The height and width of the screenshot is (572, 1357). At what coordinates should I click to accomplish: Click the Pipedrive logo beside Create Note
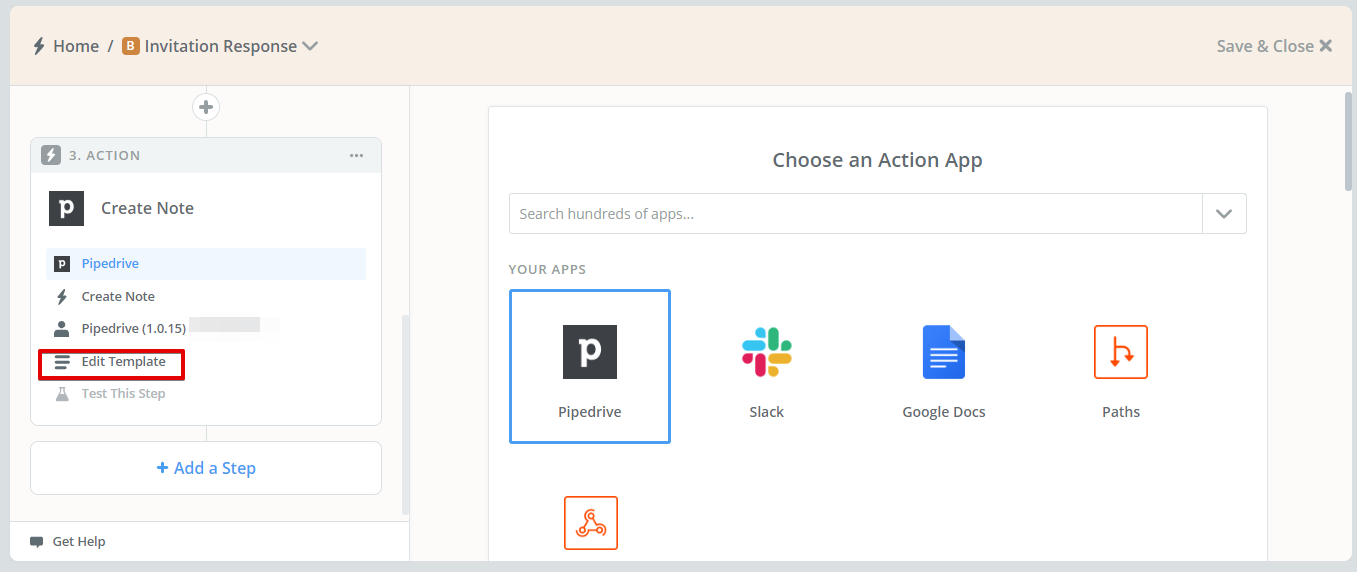66,208
